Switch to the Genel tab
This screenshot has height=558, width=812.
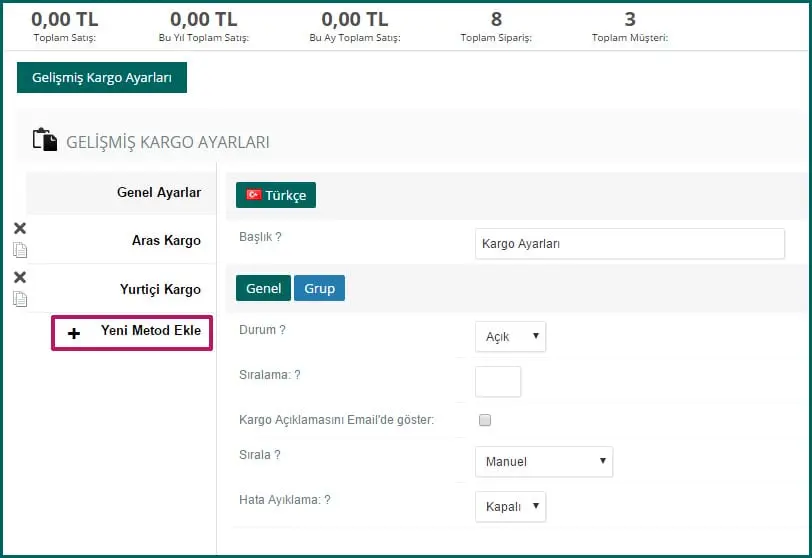point(263,288)
